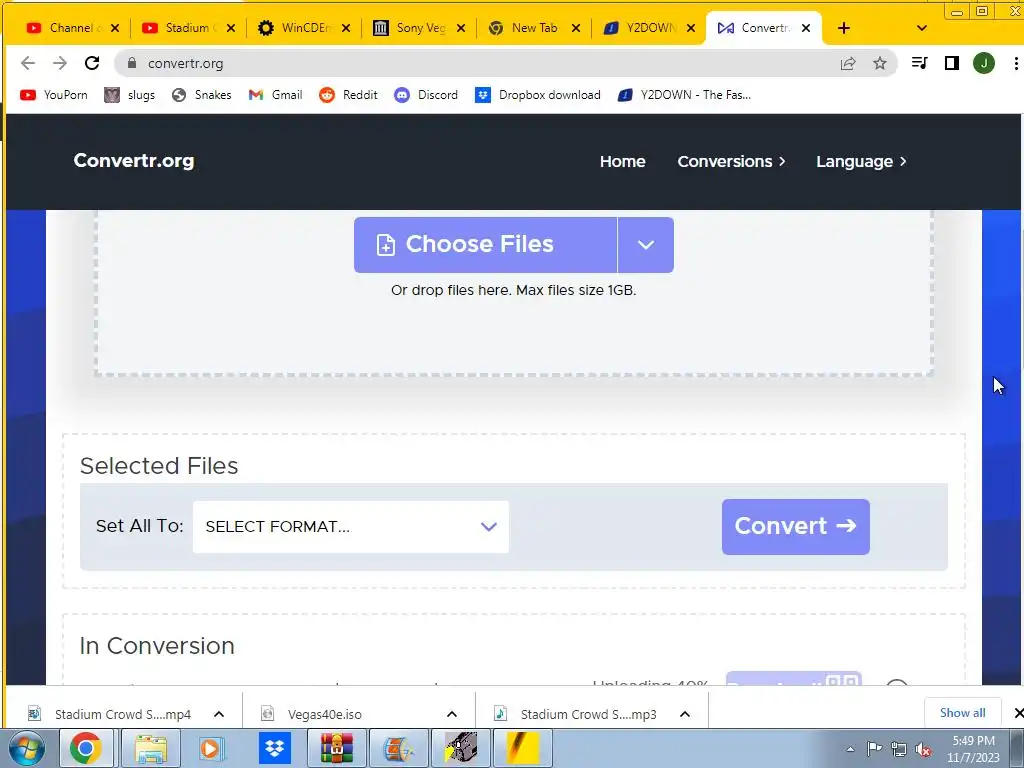Click the Chrome taskbar icon
Screen dimensions: 1024x768
coord(86,748)
